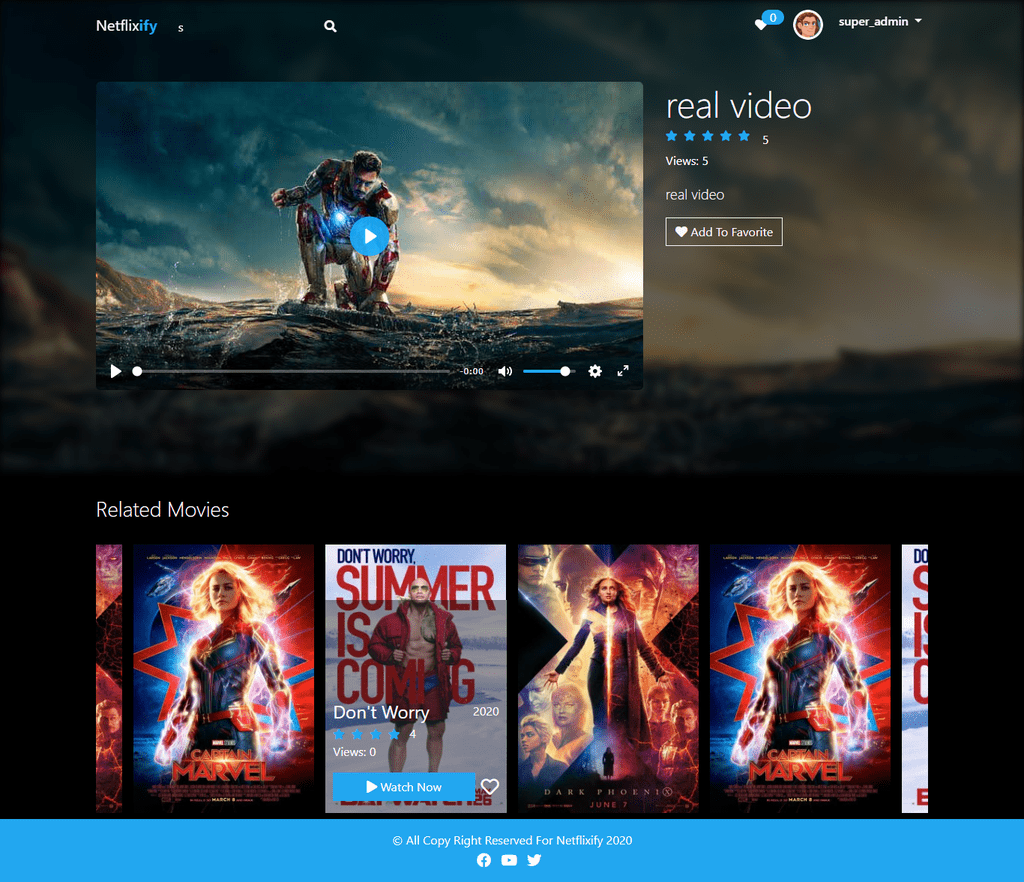Click the small play button in player controls
This screenshot has width=1024, height=882.
[116, 371]
